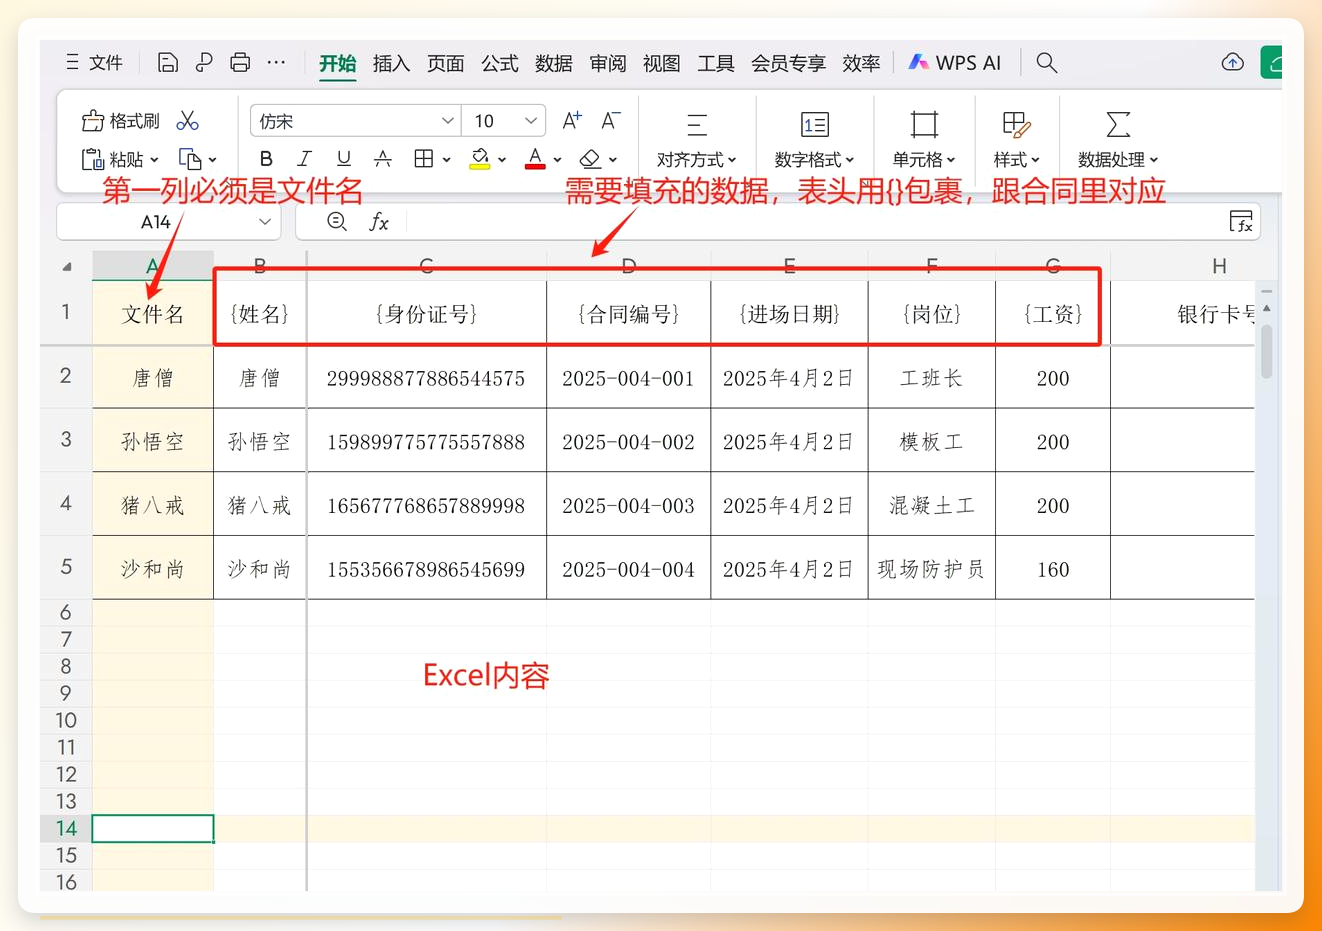Increase font size with A+ icon
Viewport: 1322px width, 931px height.
point(572,121)
